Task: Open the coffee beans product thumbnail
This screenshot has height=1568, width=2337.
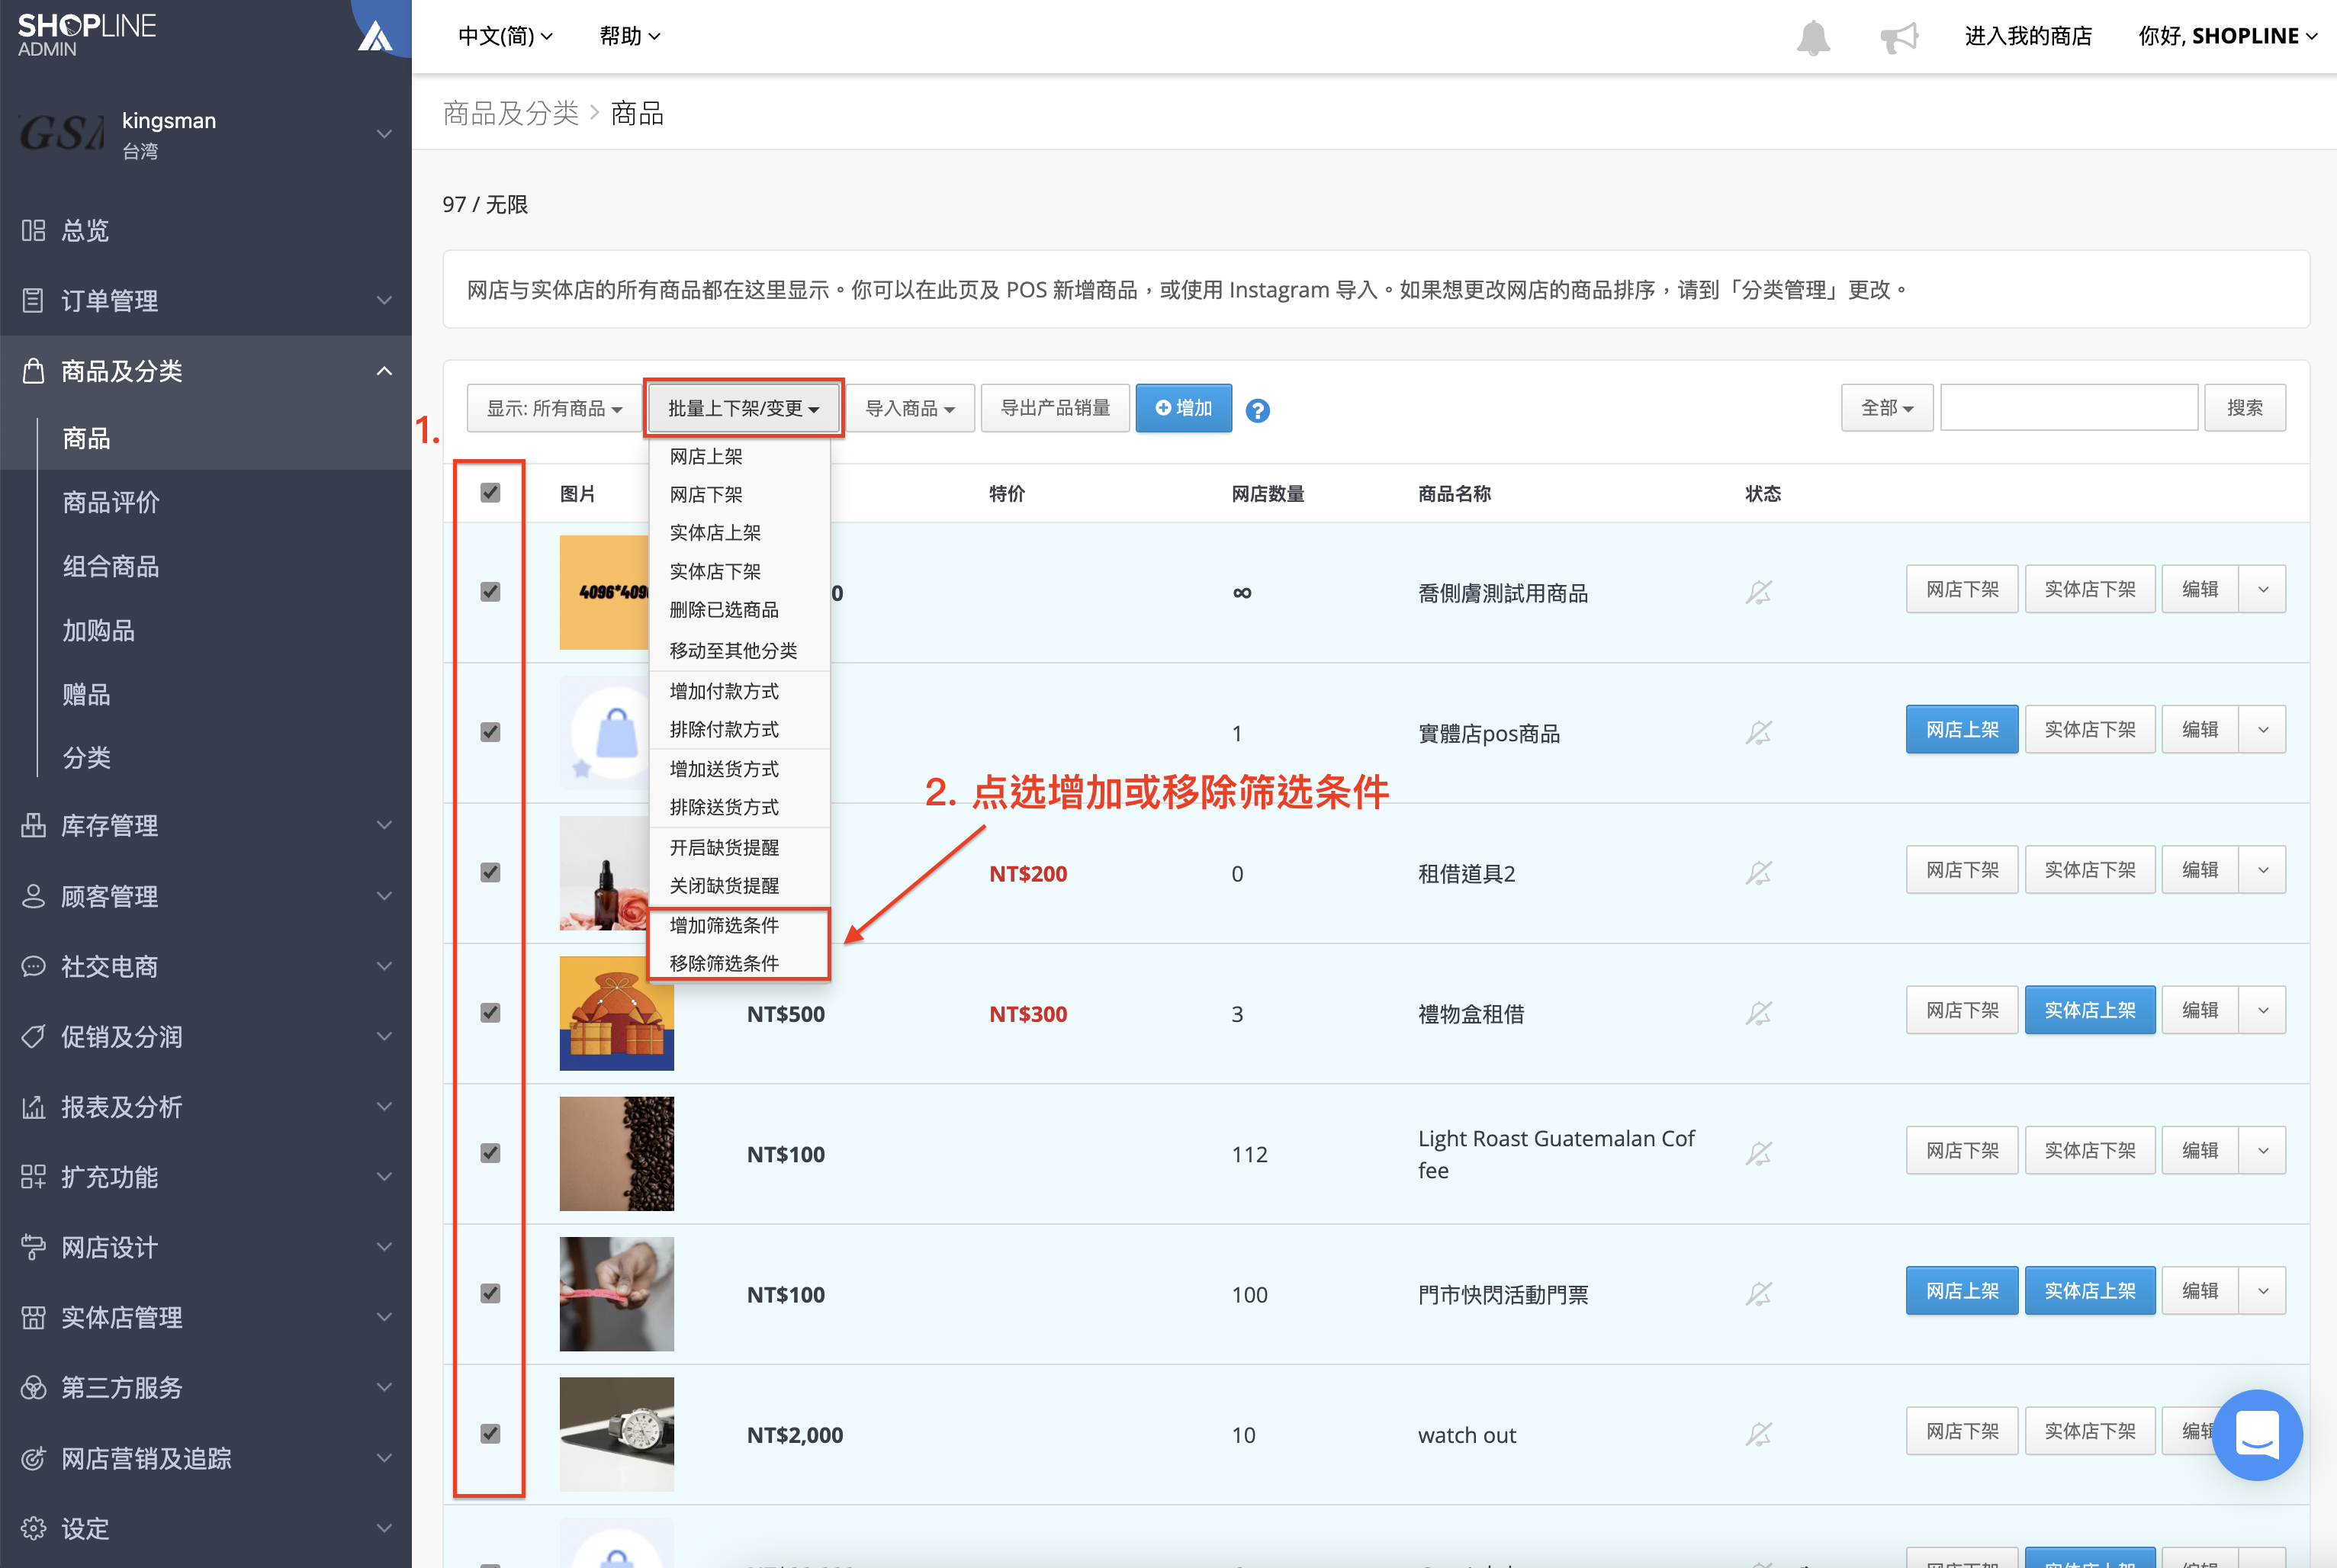Action: pyautogui.click(x=616, y=1153)
